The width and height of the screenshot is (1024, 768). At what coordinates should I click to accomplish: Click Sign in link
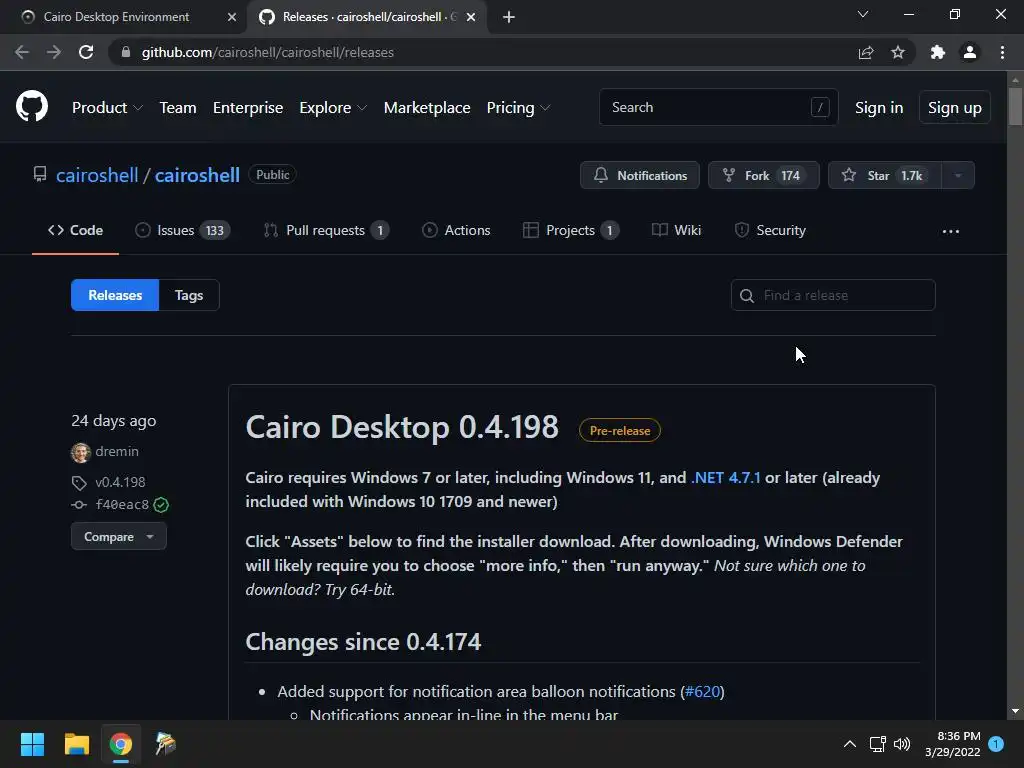879,108
